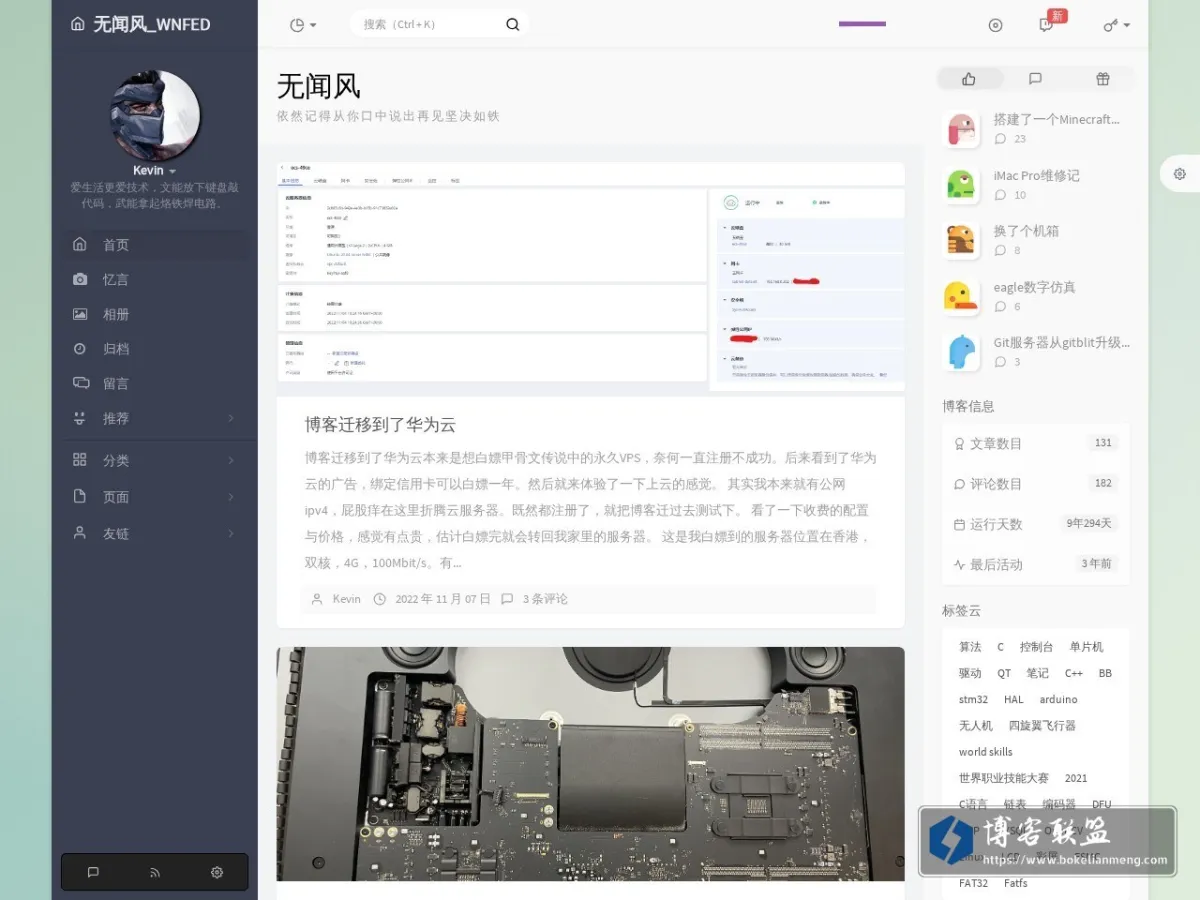Click the chat icon next to 留言
This screenshot has height=900, width=1200.
80,383
